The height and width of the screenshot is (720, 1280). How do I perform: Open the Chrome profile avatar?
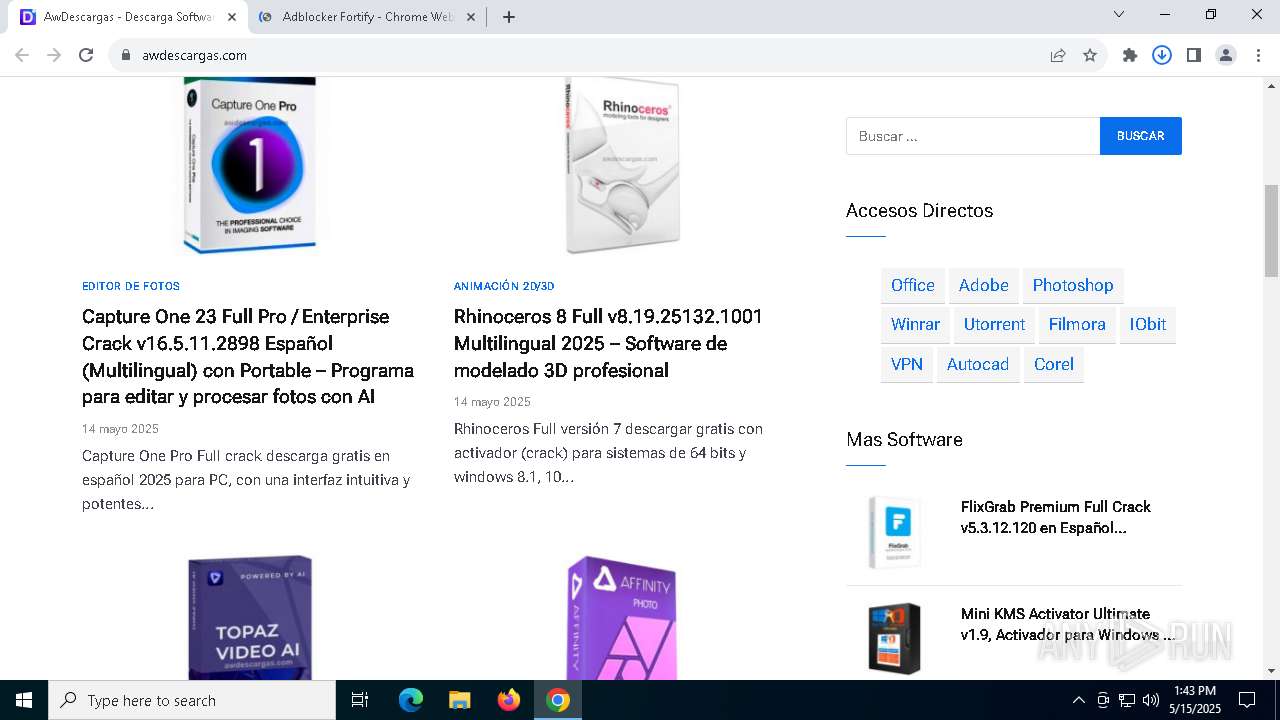pyautogui.click(x=1226, y=55)
